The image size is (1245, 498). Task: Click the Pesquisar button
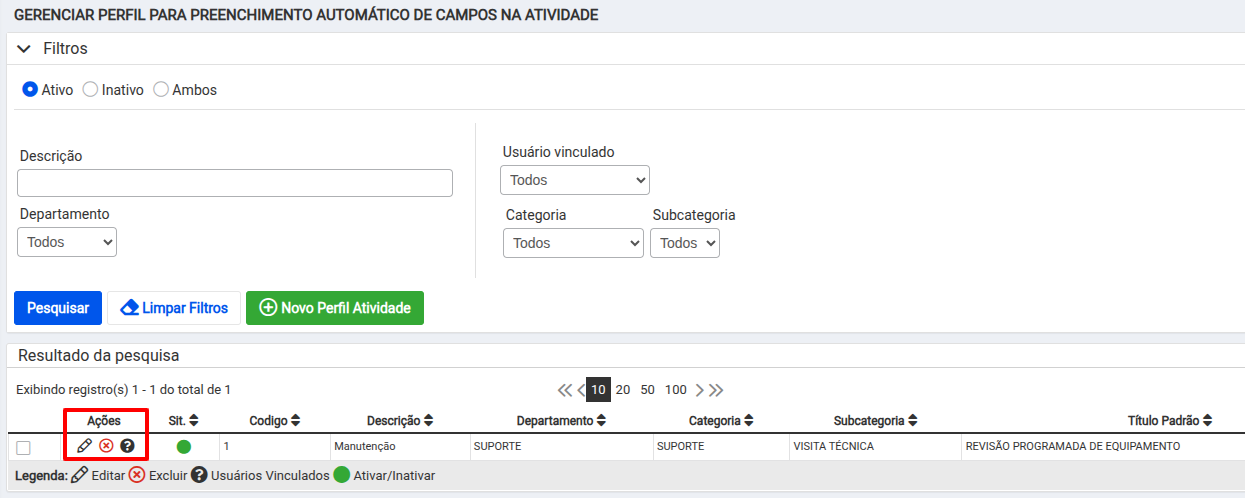(58, 308)
